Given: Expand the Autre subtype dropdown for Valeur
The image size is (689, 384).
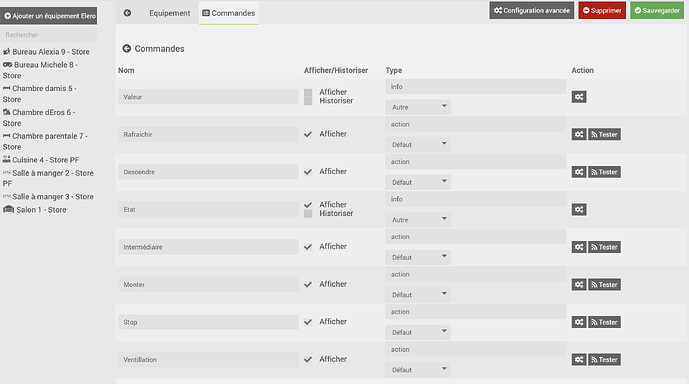Looking at the screenshot, I should coord(418,107).
